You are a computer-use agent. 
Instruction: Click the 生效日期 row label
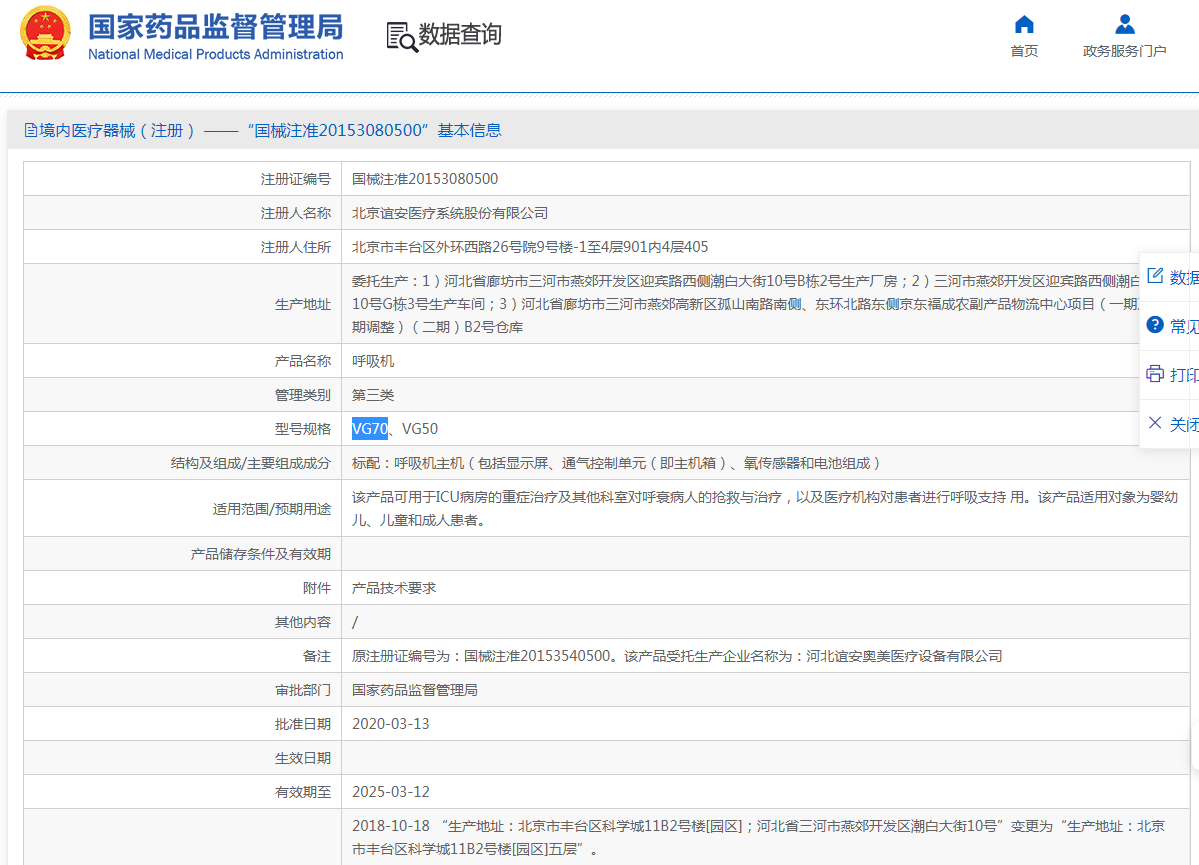point(303,758)
